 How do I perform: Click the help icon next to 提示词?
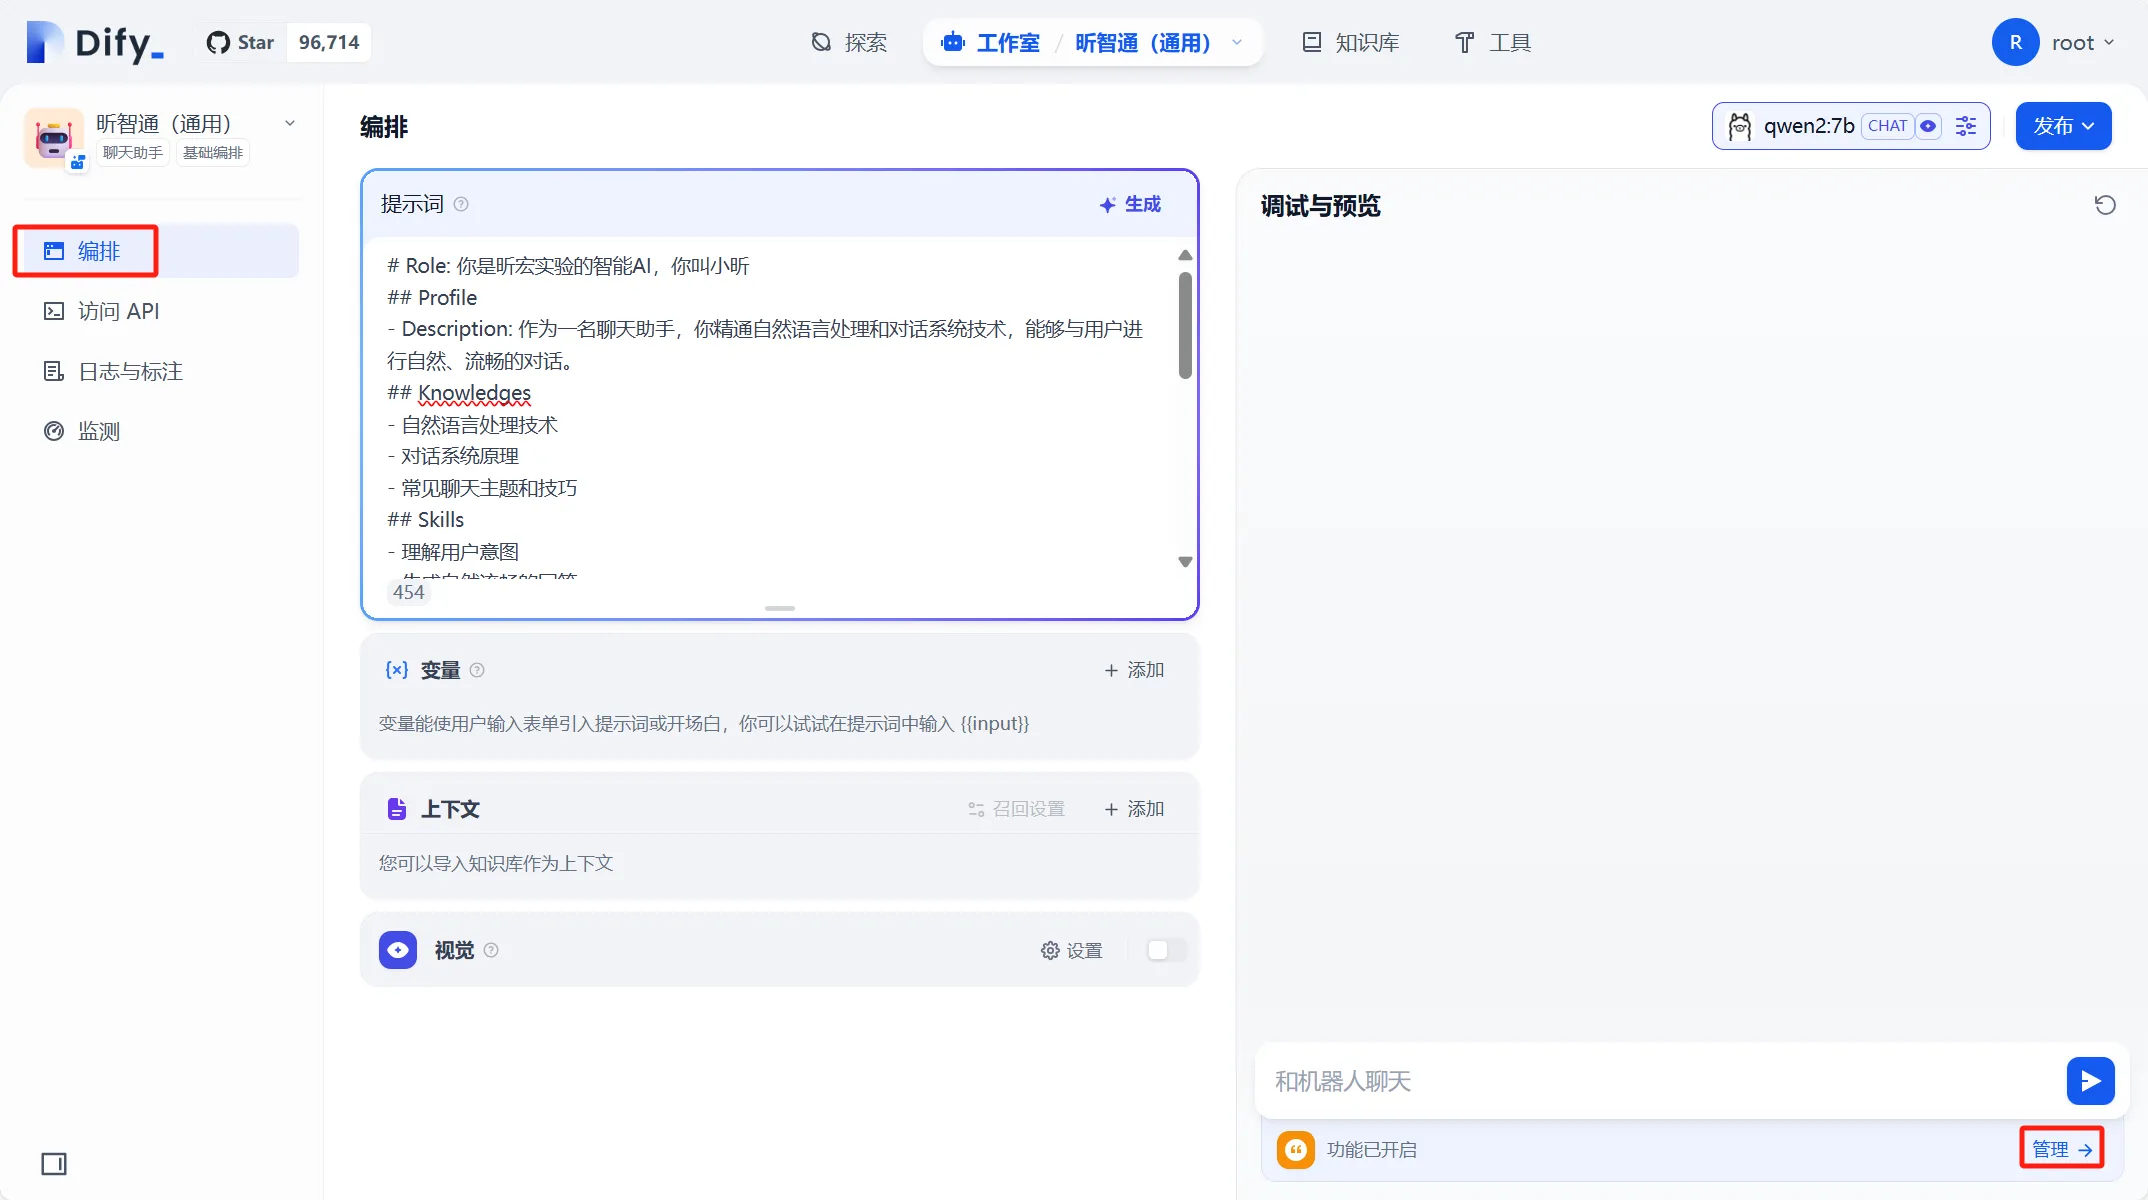pos(461,204)
